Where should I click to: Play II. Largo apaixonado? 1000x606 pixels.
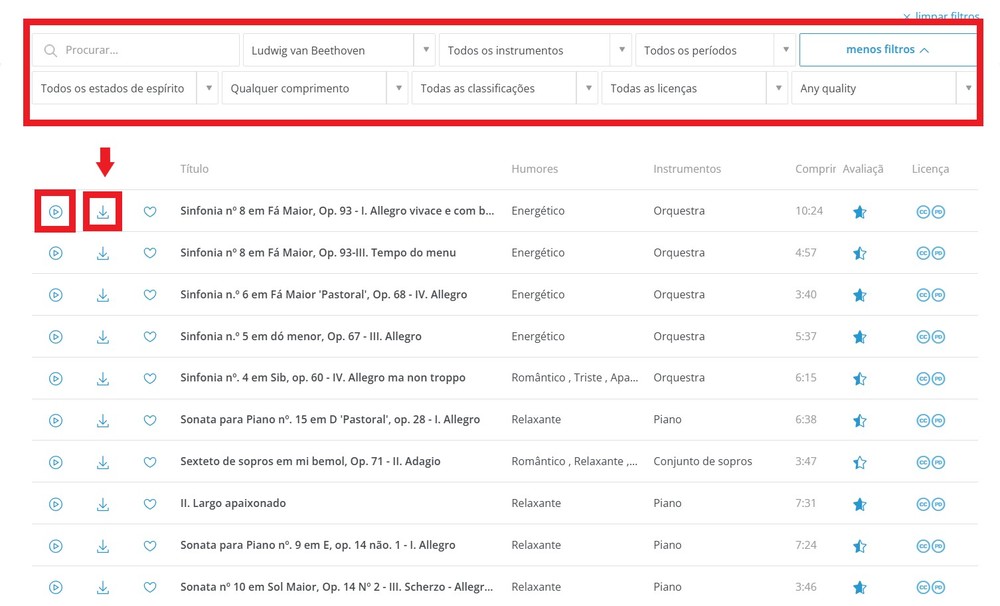coord(55,504)
